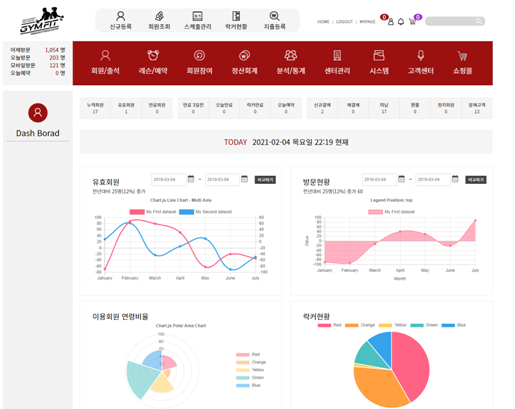
Task: Open the 신규등록 new registration icon
Action: [121, 20]
